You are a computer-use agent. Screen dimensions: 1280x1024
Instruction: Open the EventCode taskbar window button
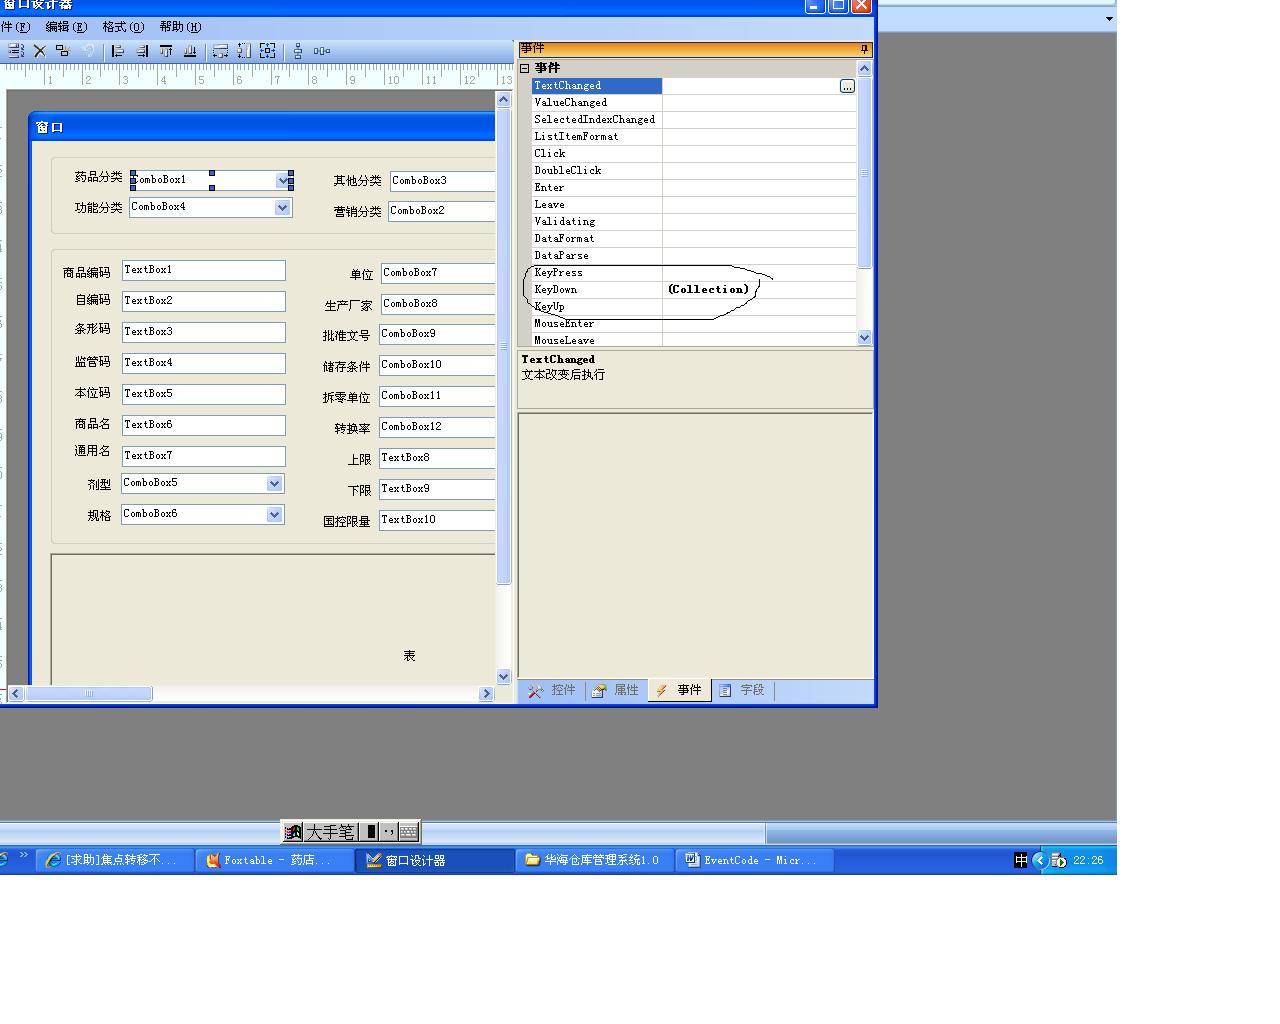click(753, 860)
